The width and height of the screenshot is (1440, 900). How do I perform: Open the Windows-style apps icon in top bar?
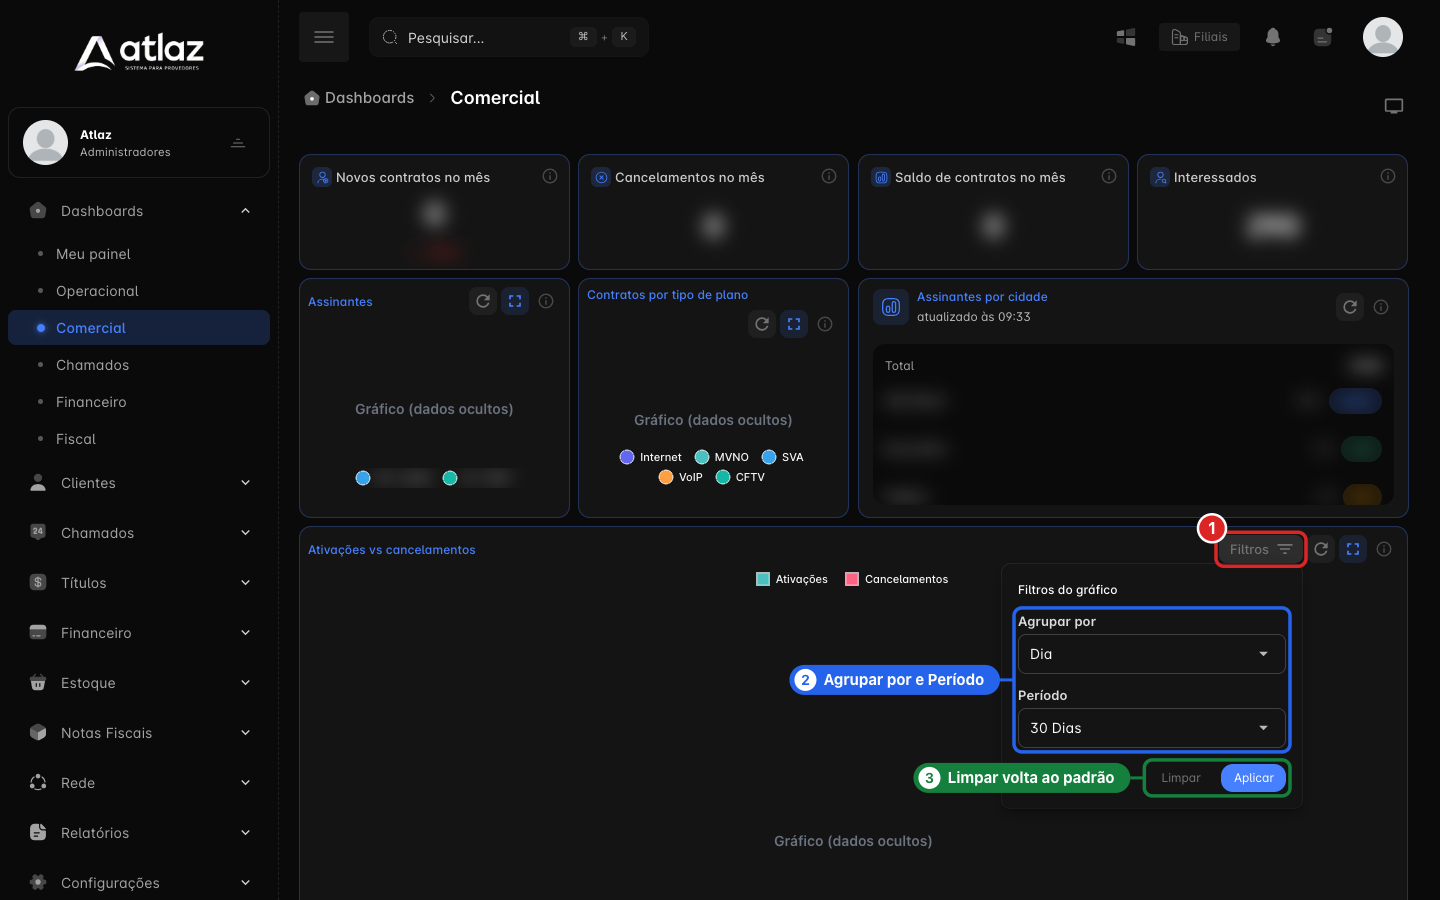point(1126,37)
